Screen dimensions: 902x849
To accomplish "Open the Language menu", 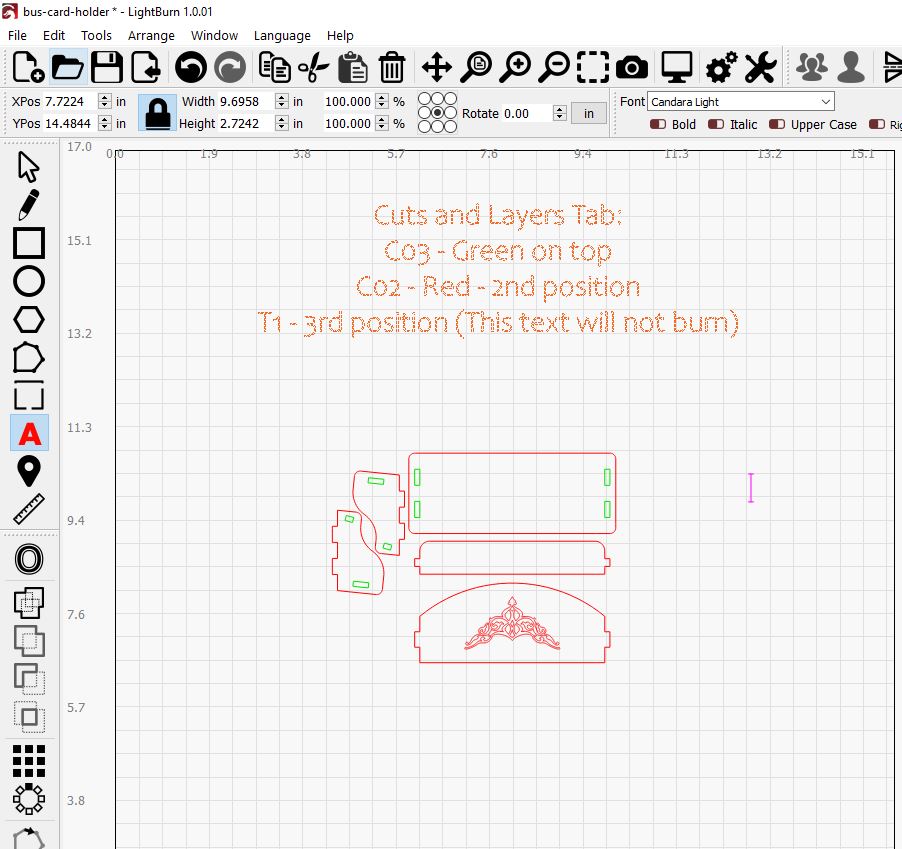I will pos(282,36).
